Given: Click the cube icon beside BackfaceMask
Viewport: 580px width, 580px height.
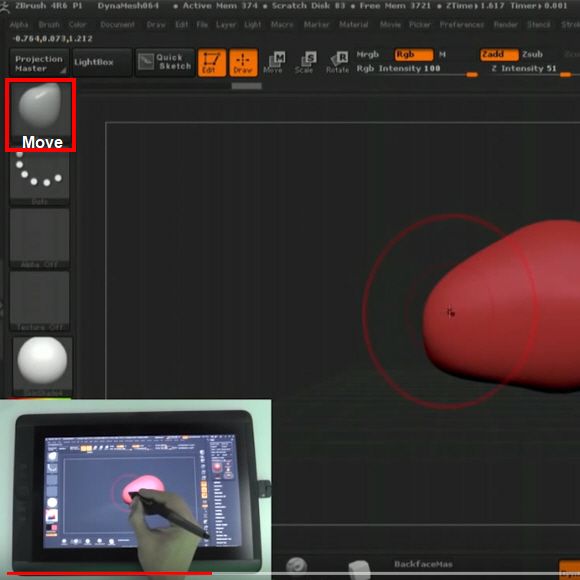Looking at the screenshot, I should click(360, 569).
